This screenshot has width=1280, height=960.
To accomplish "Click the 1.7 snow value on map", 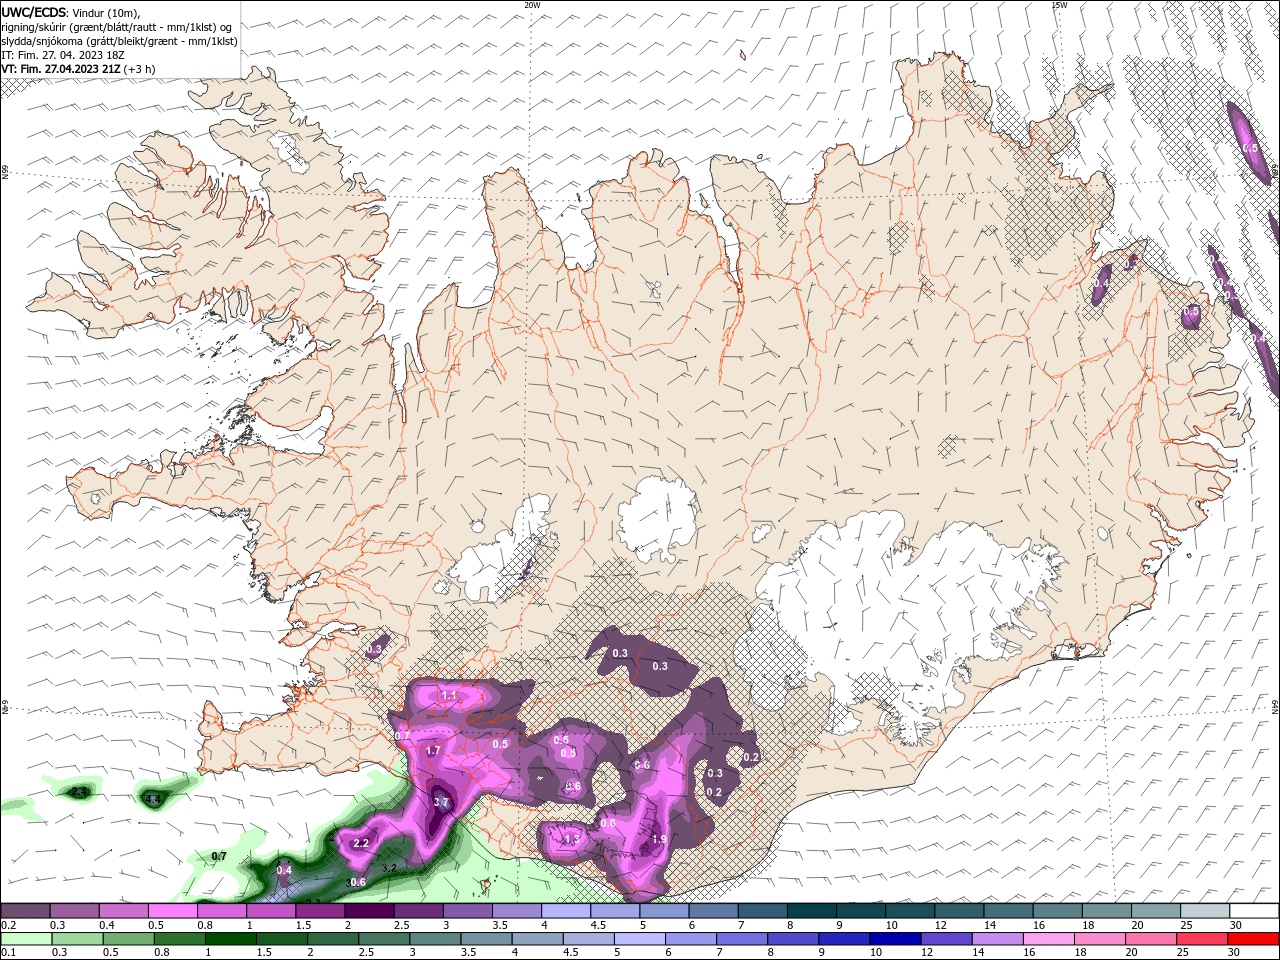I will pyautogui.click(x=433, y=750).
